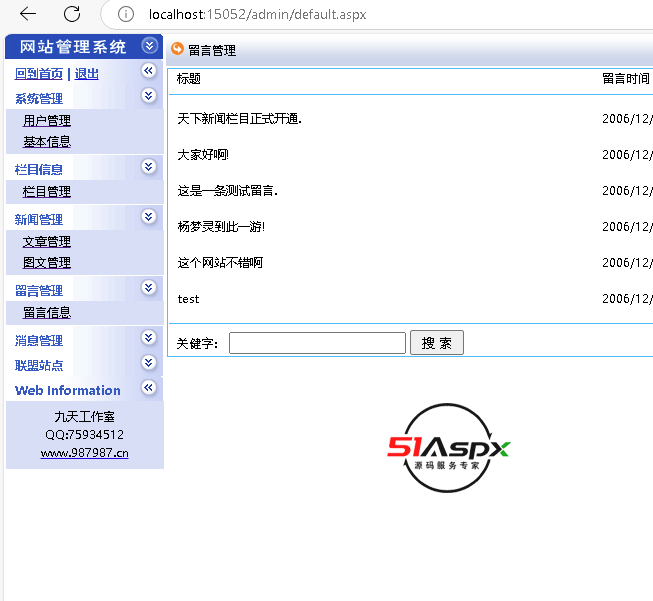Collapse the 栏目信息 section chevron
Viewport: 653px width, 601px height.
tap(149, 167)
